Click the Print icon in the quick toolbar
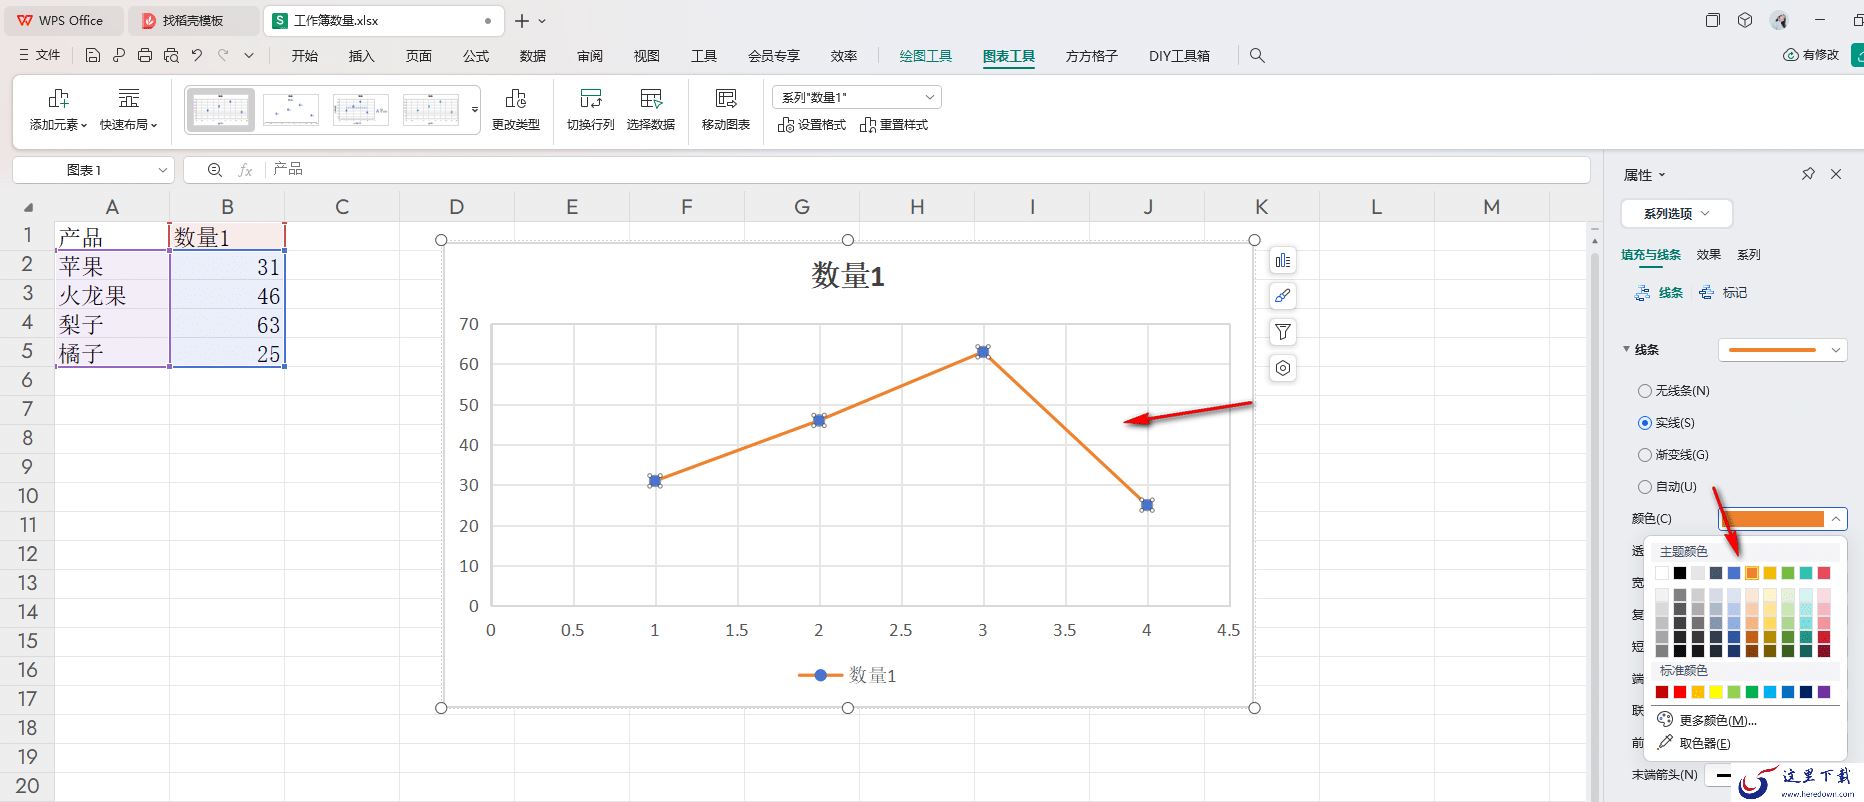 (145, 56)
